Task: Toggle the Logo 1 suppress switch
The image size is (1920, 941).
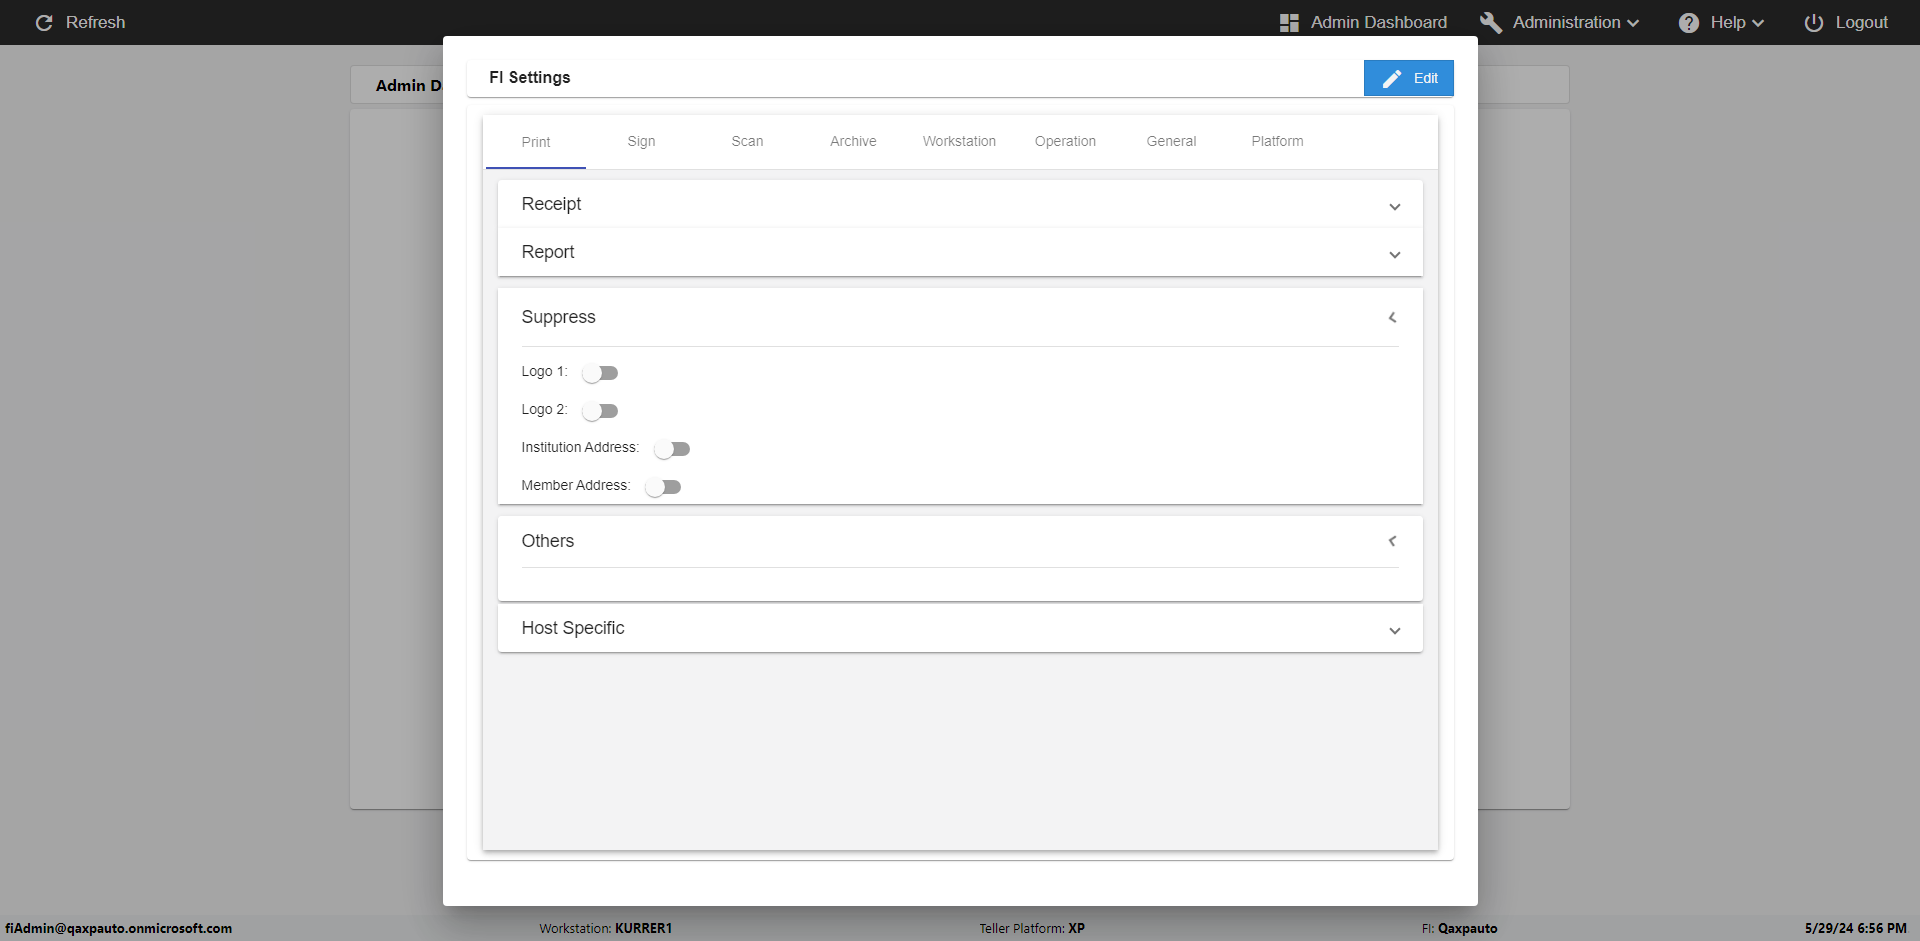Action: click(600, 373)
